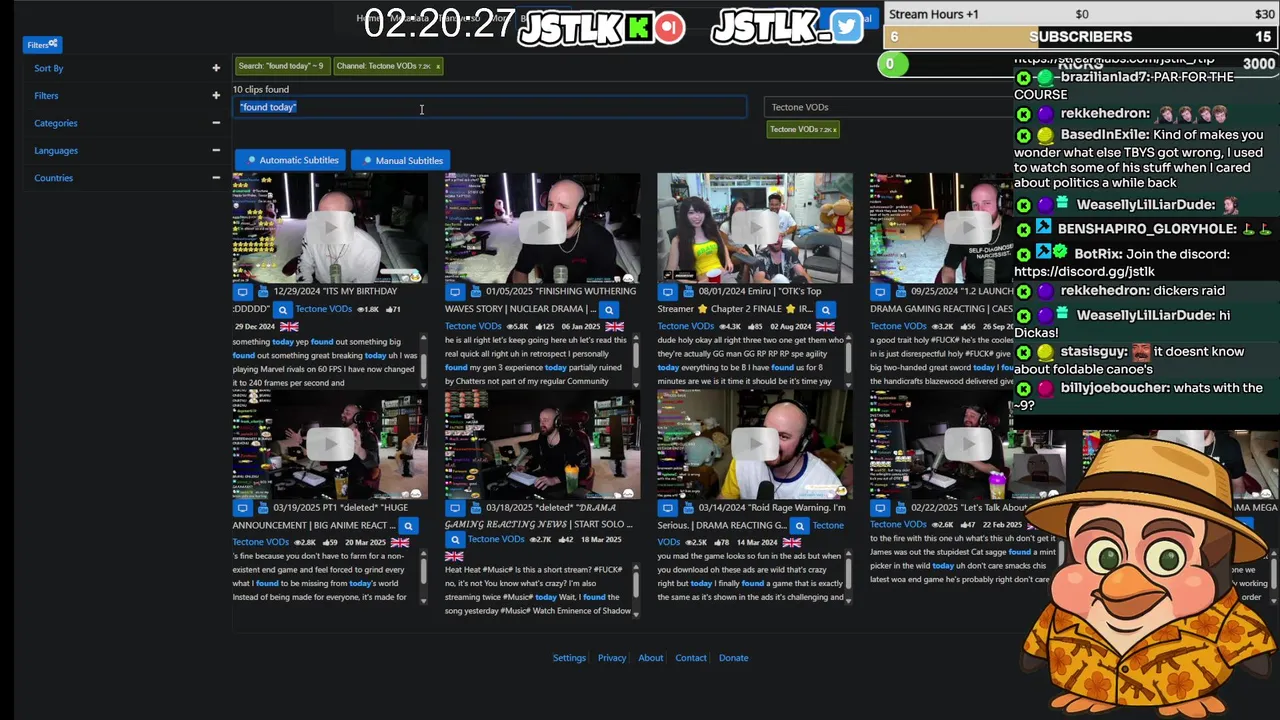Click transcript scrollbar on "NUCLEAR DRAMA" clip
The image size is (1280, 720).
click(x=636, y=361)
